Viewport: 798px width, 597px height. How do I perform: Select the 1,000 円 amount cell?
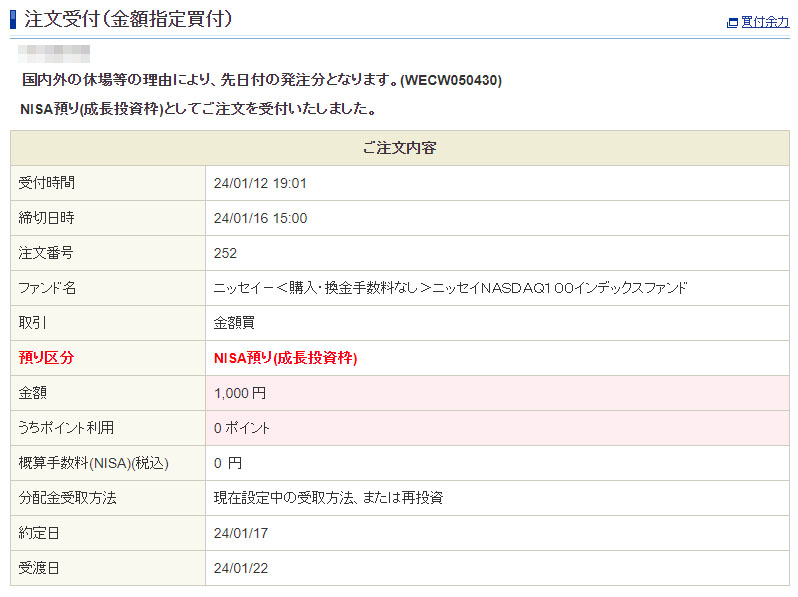pos(240,393)
